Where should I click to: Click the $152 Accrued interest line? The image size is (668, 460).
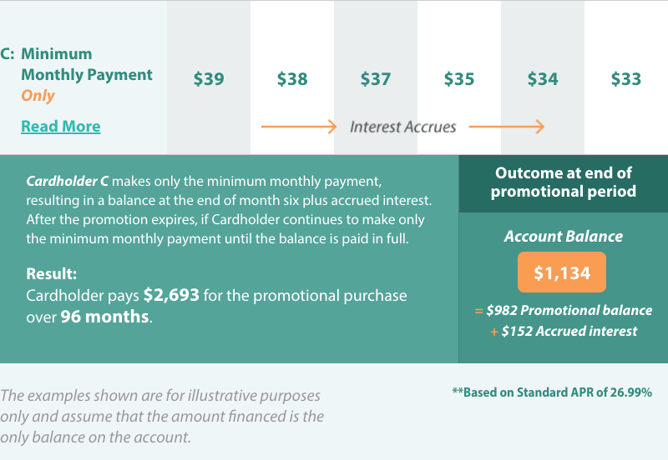[x=564, y=331]
